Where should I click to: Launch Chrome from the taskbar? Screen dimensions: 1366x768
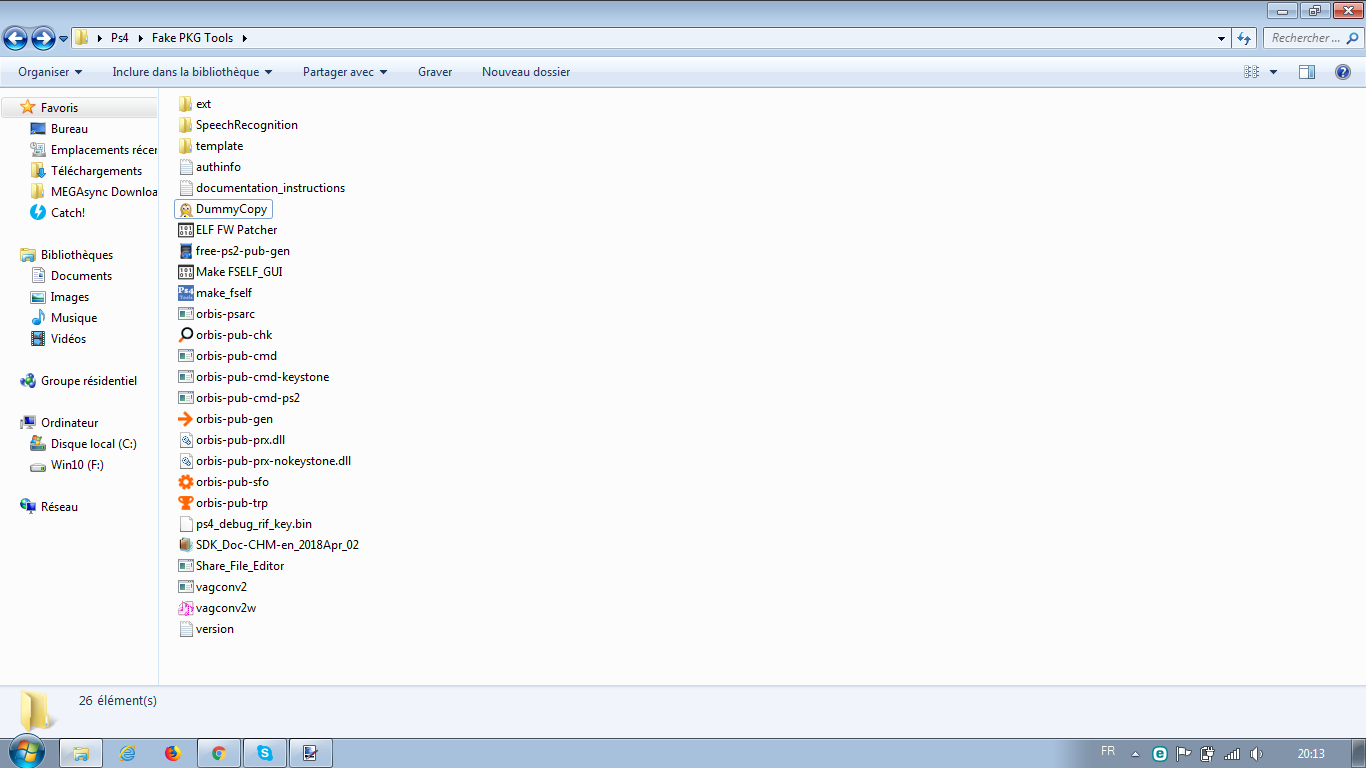tap(219, 753)
